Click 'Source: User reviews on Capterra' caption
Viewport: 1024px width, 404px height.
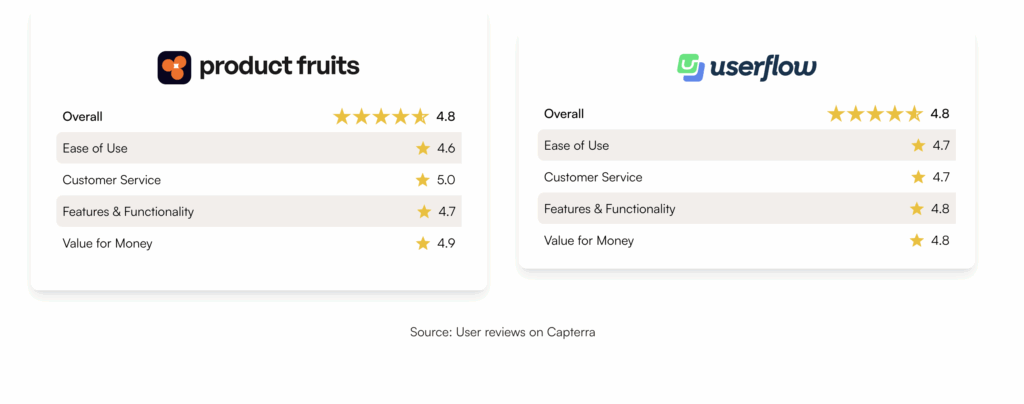(502, 332)
